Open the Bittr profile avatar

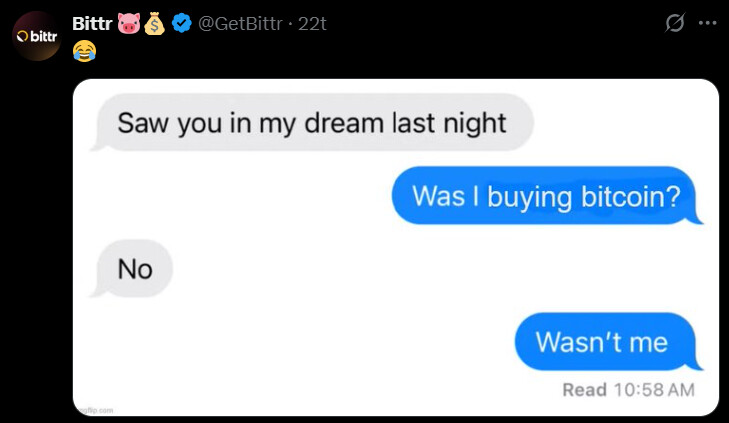tap(37, 36)
